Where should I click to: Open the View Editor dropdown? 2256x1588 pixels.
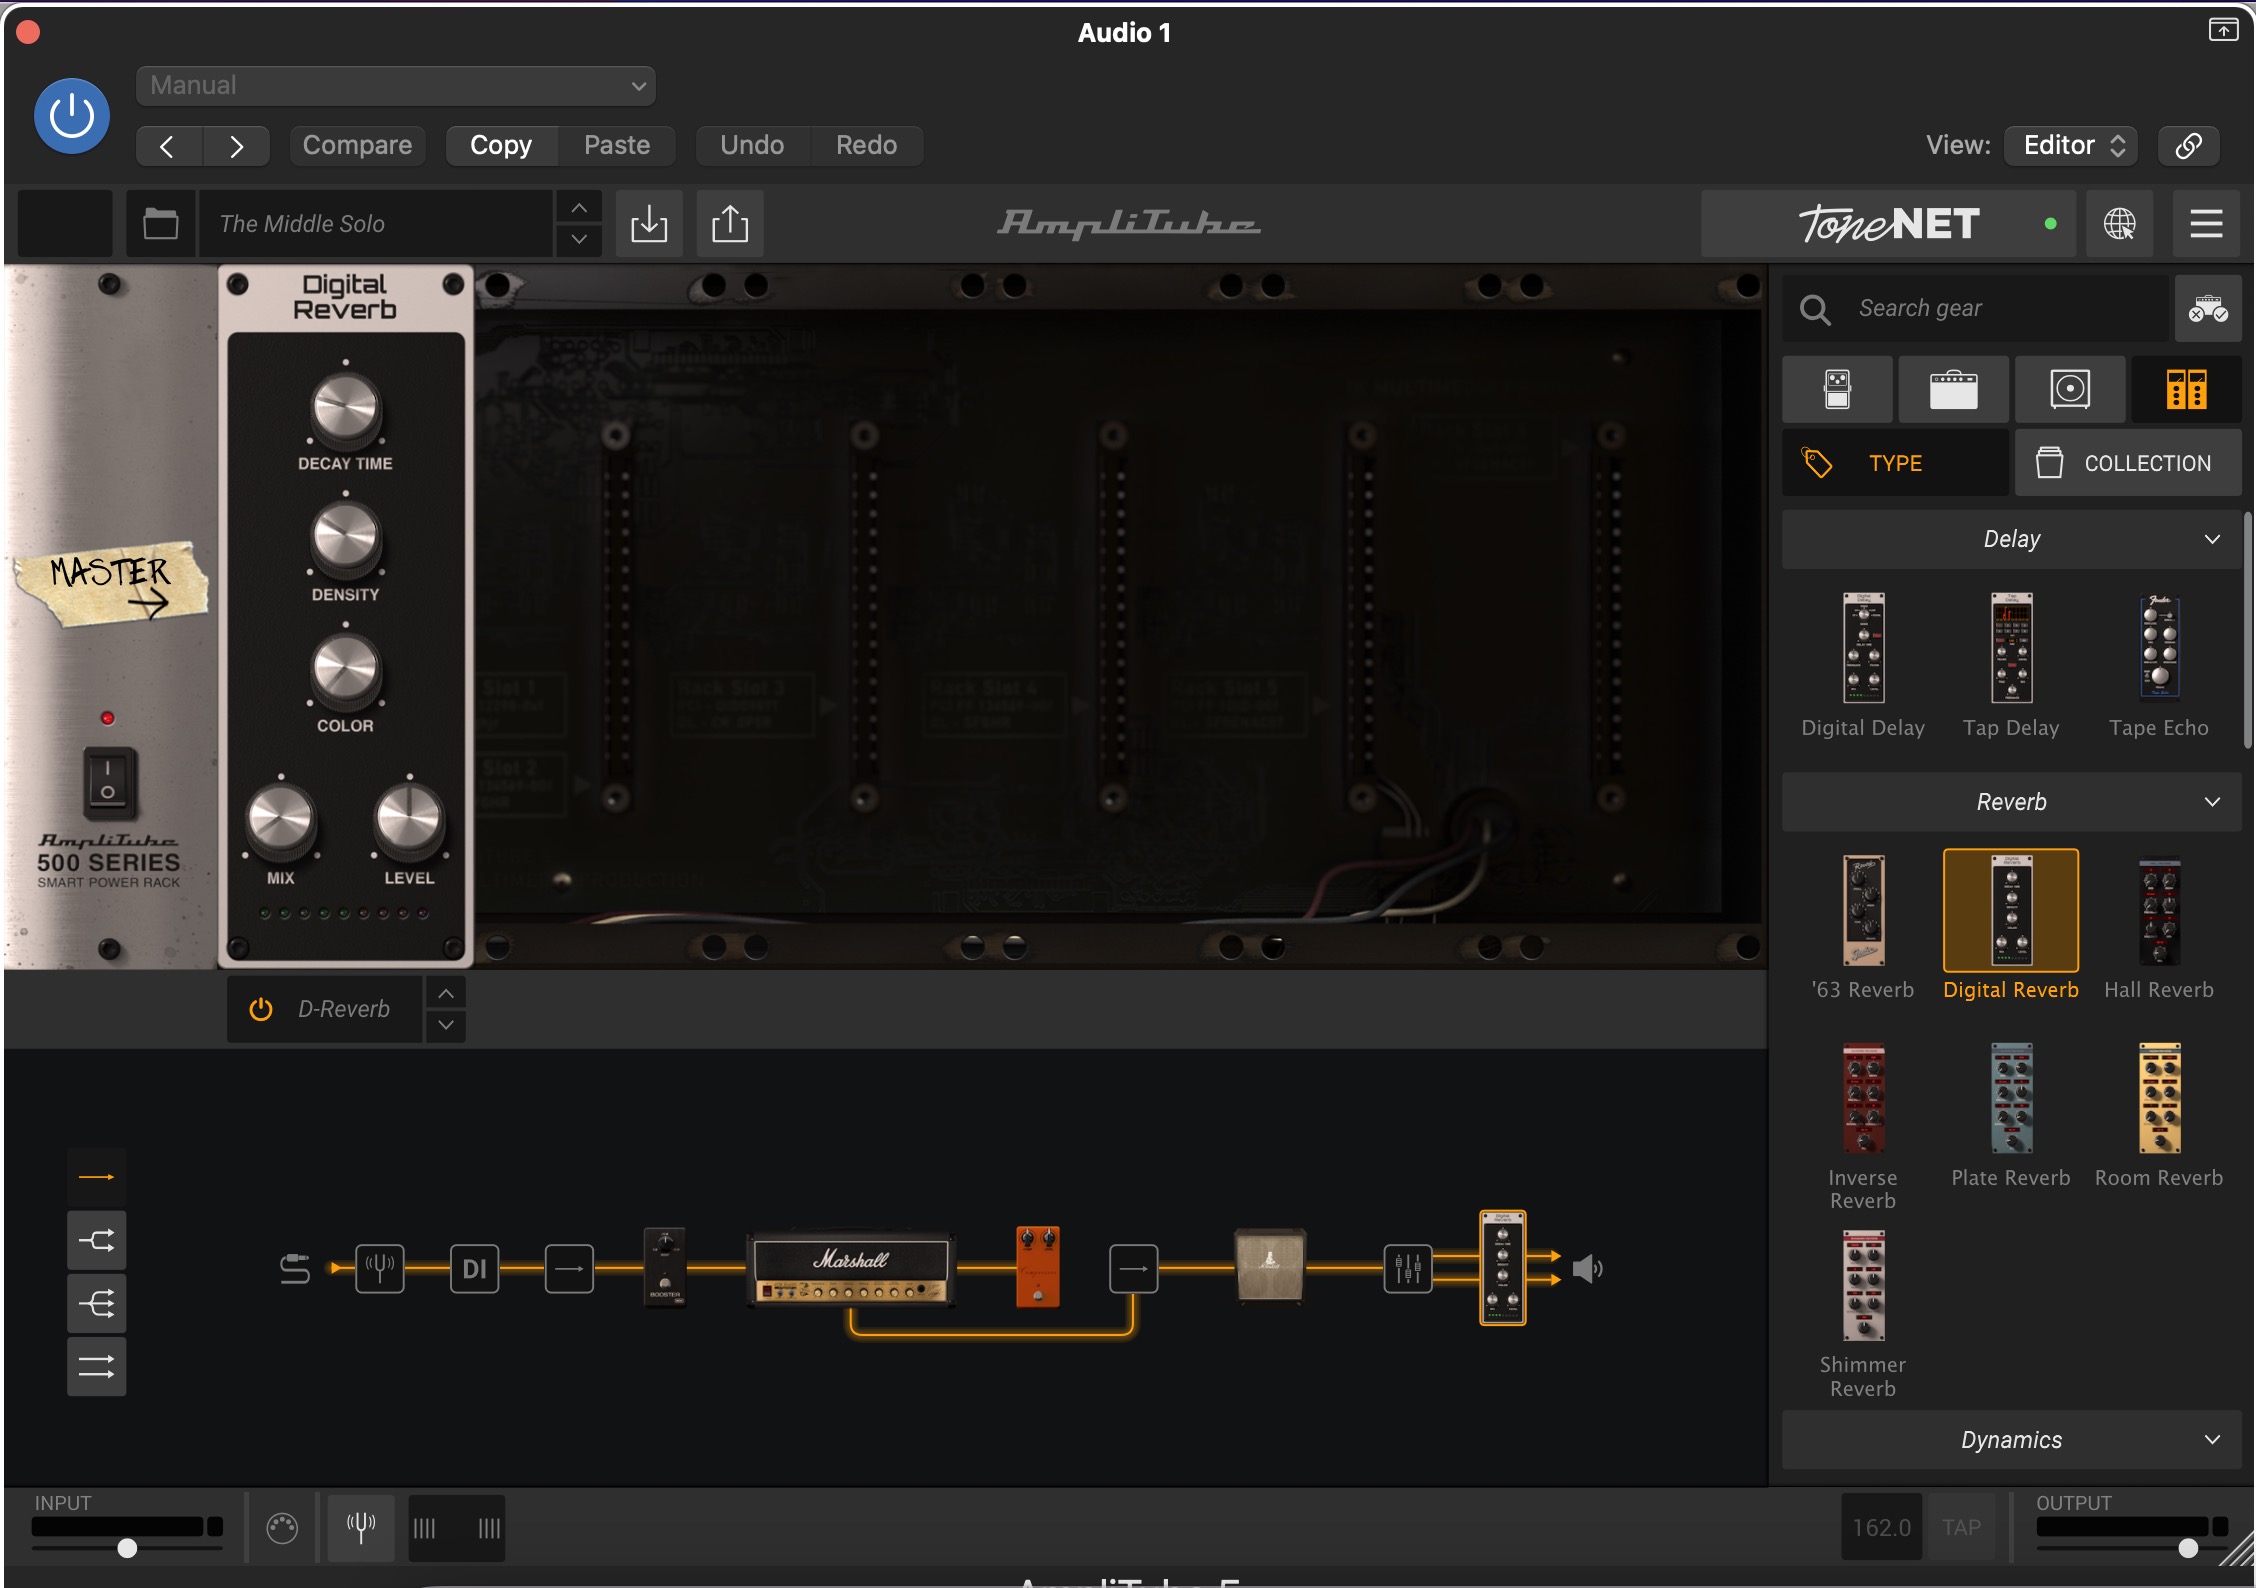[2072, 146]
